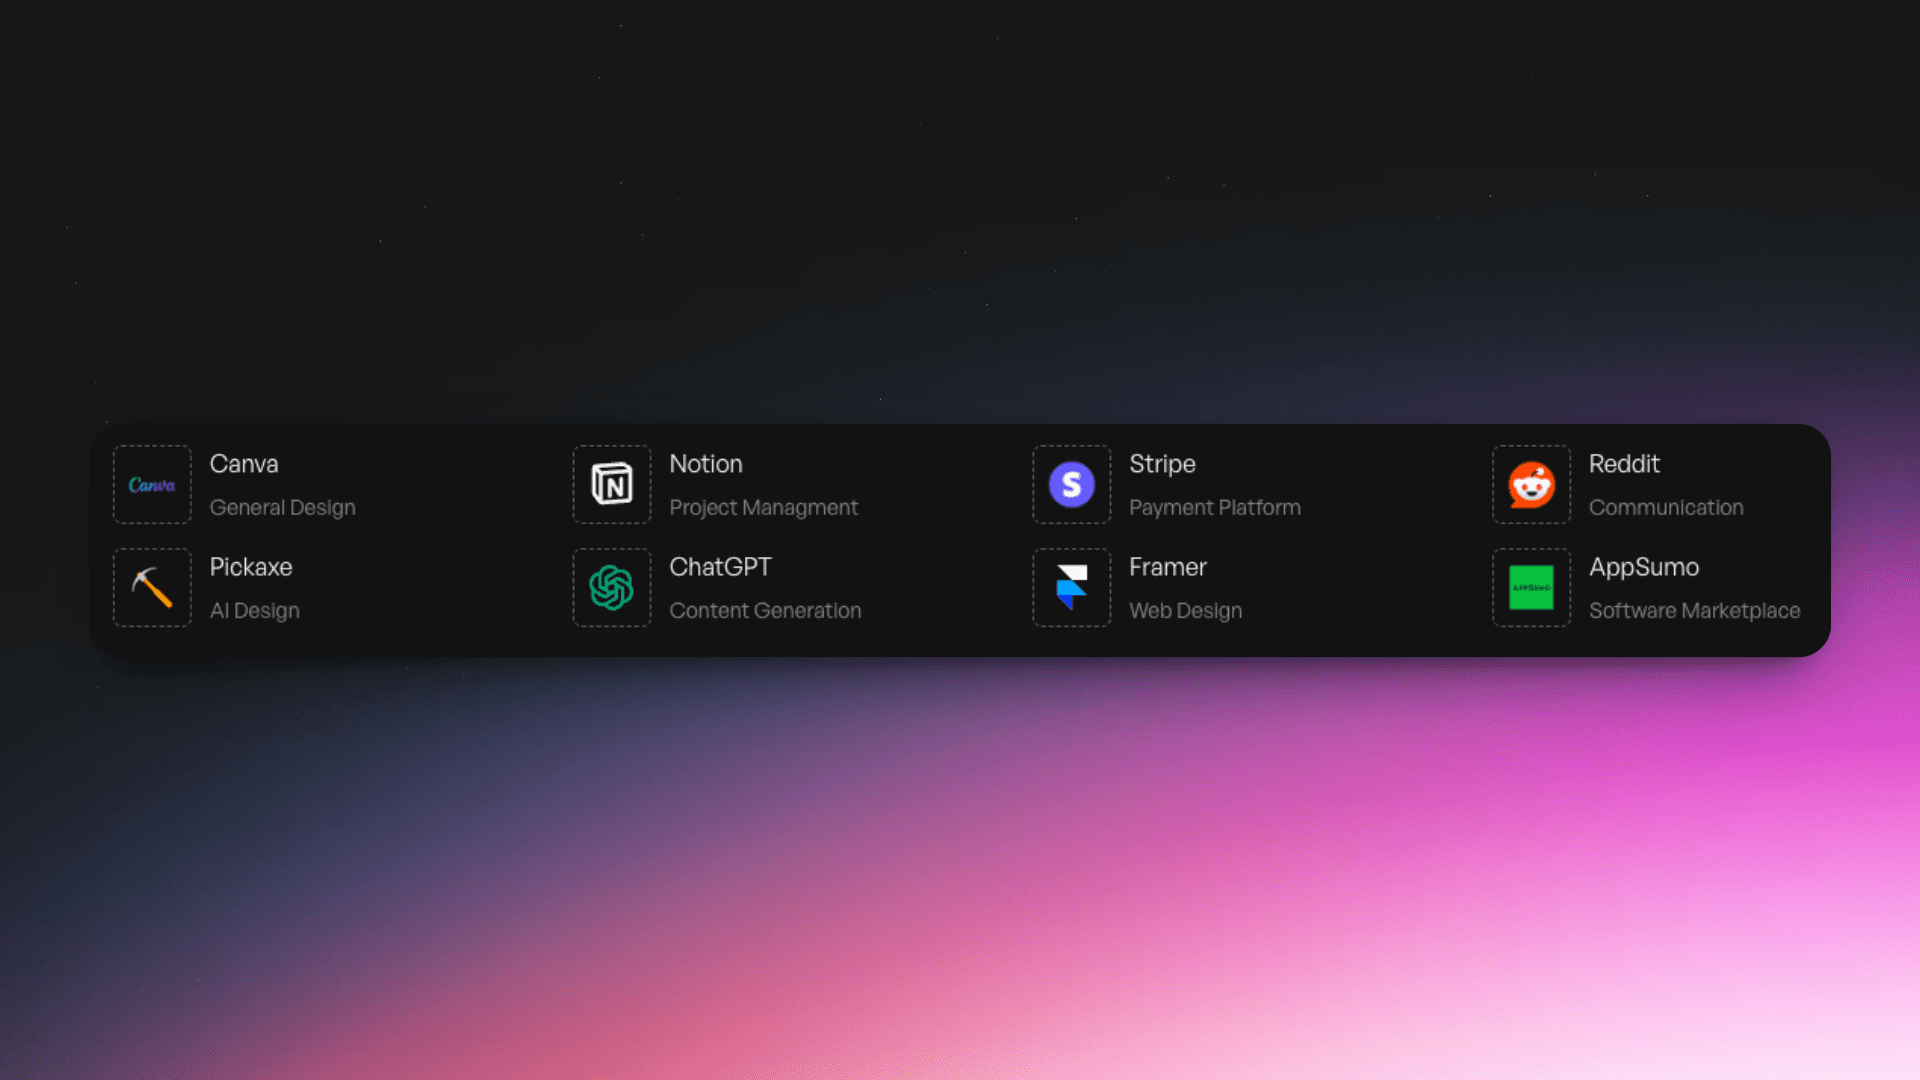Open the Framer tool title
Viewport: 1920px width, 1080px height.
[1168, 567]
